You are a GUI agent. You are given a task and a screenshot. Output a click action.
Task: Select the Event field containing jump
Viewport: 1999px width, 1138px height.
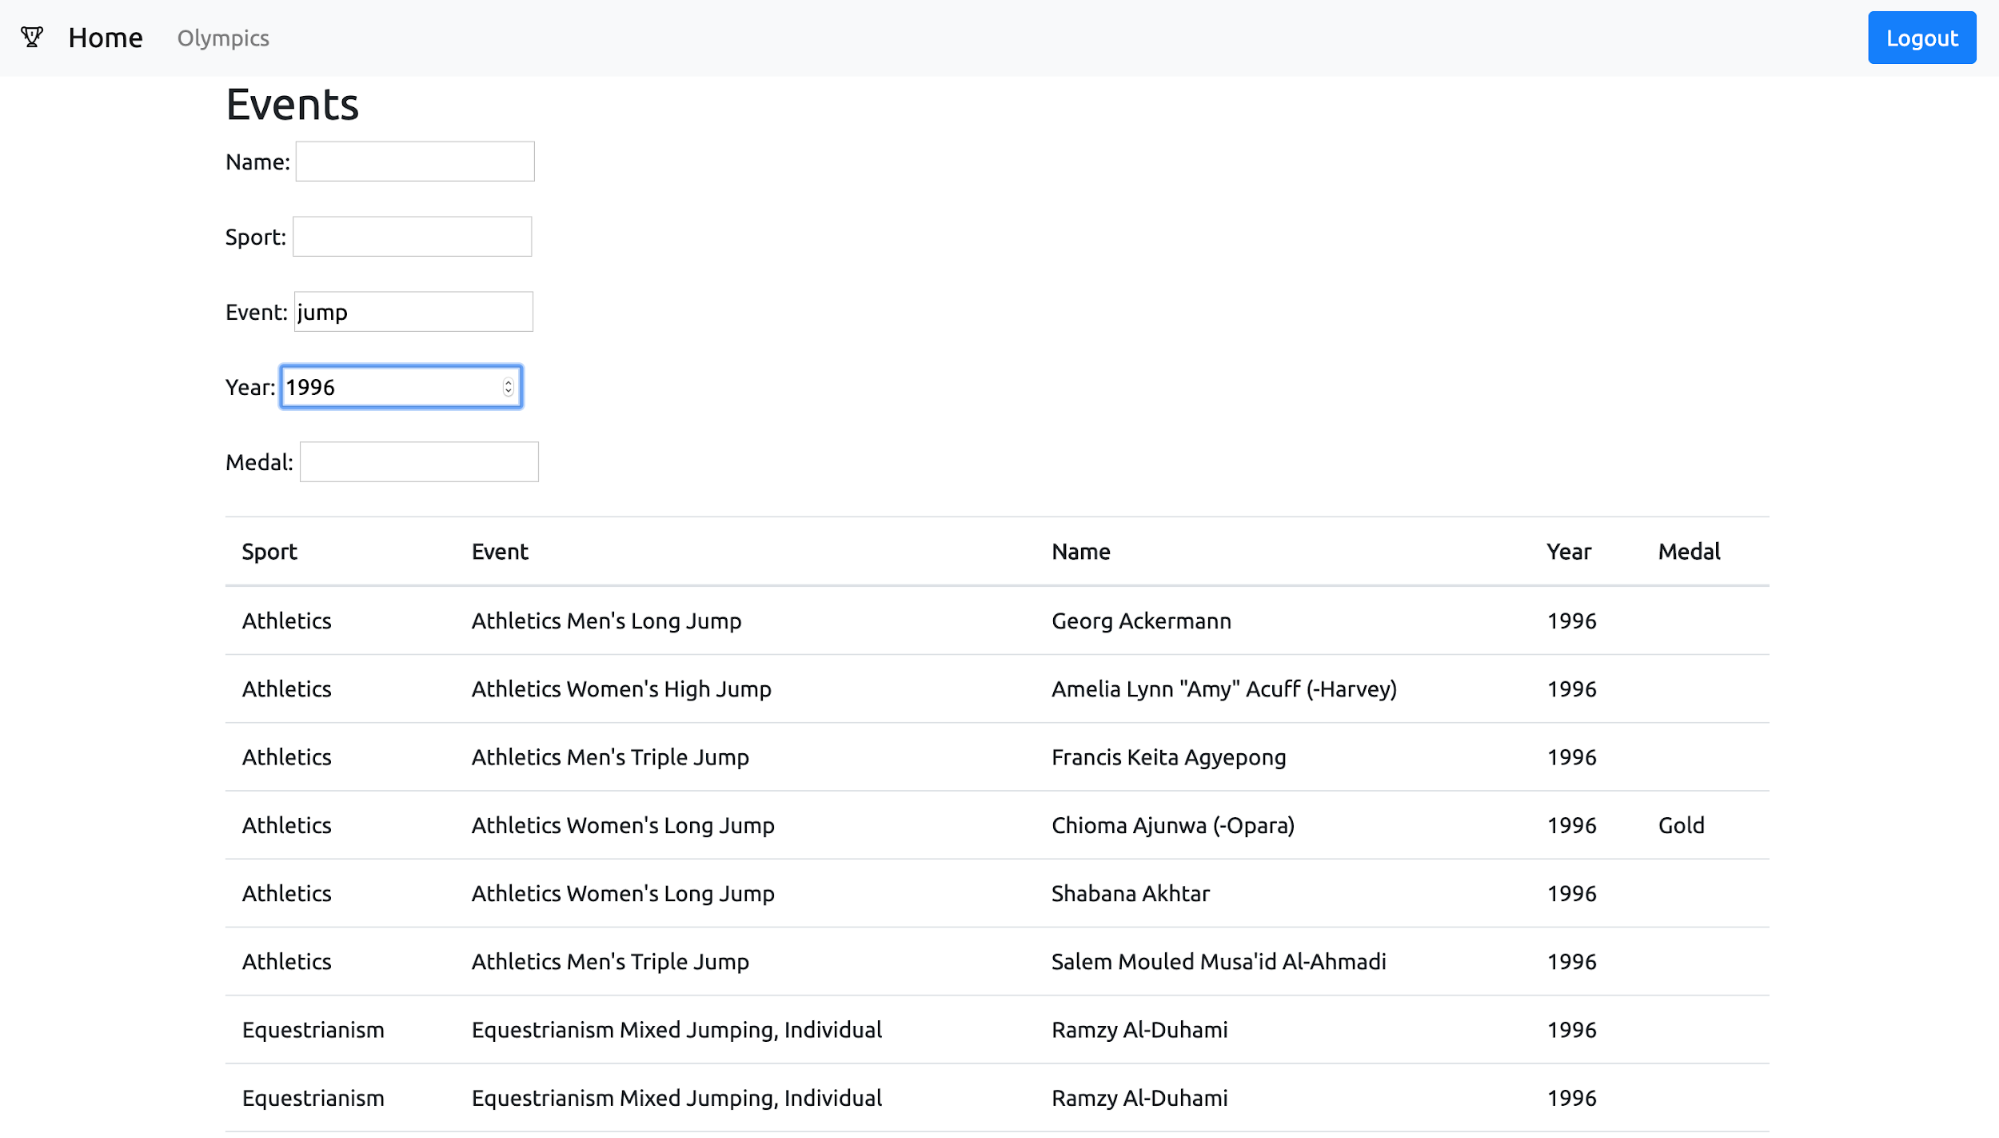(x=413, y=312)
